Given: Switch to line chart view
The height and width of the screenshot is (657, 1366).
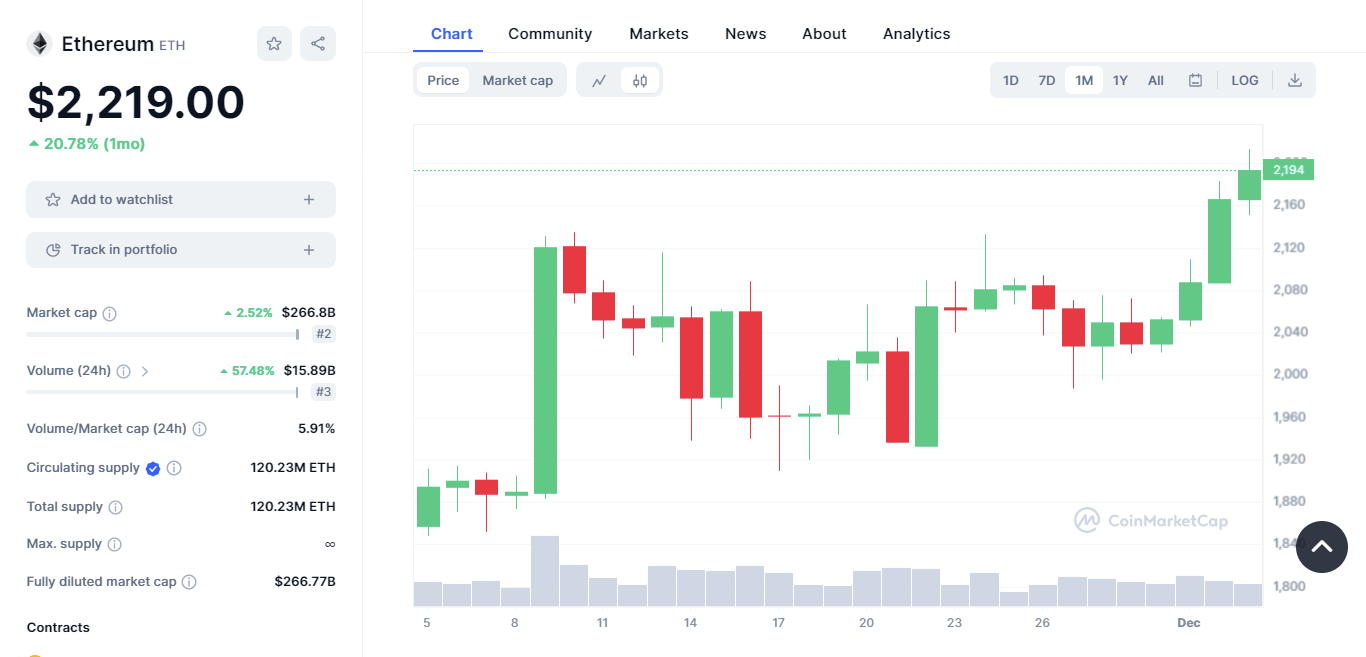Looking at the screenshot, I should click(x=599, y=80).
